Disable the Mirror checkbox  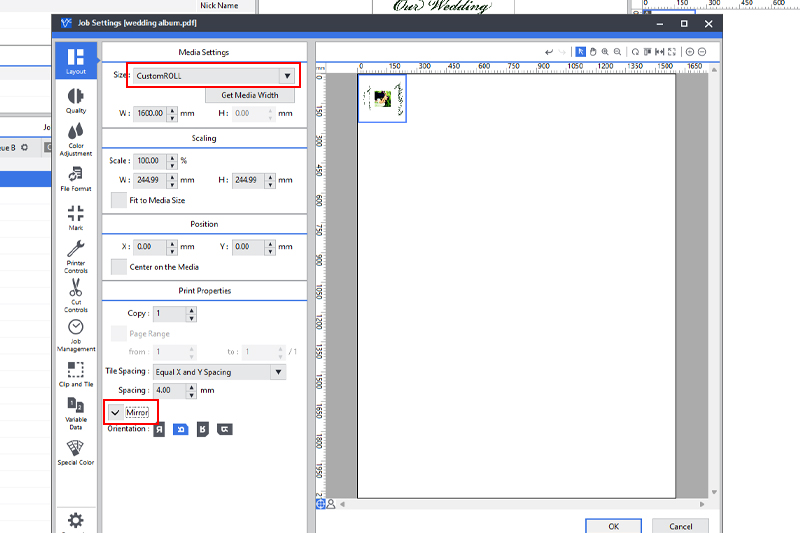(116, 412)
